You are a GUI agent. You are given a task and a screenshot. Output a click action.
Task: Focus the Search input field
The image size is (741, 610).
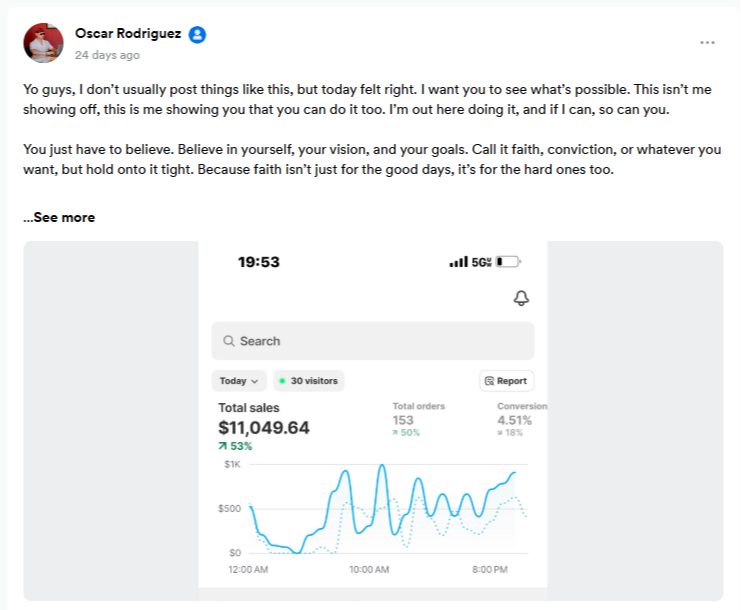(x=380, y=341)
